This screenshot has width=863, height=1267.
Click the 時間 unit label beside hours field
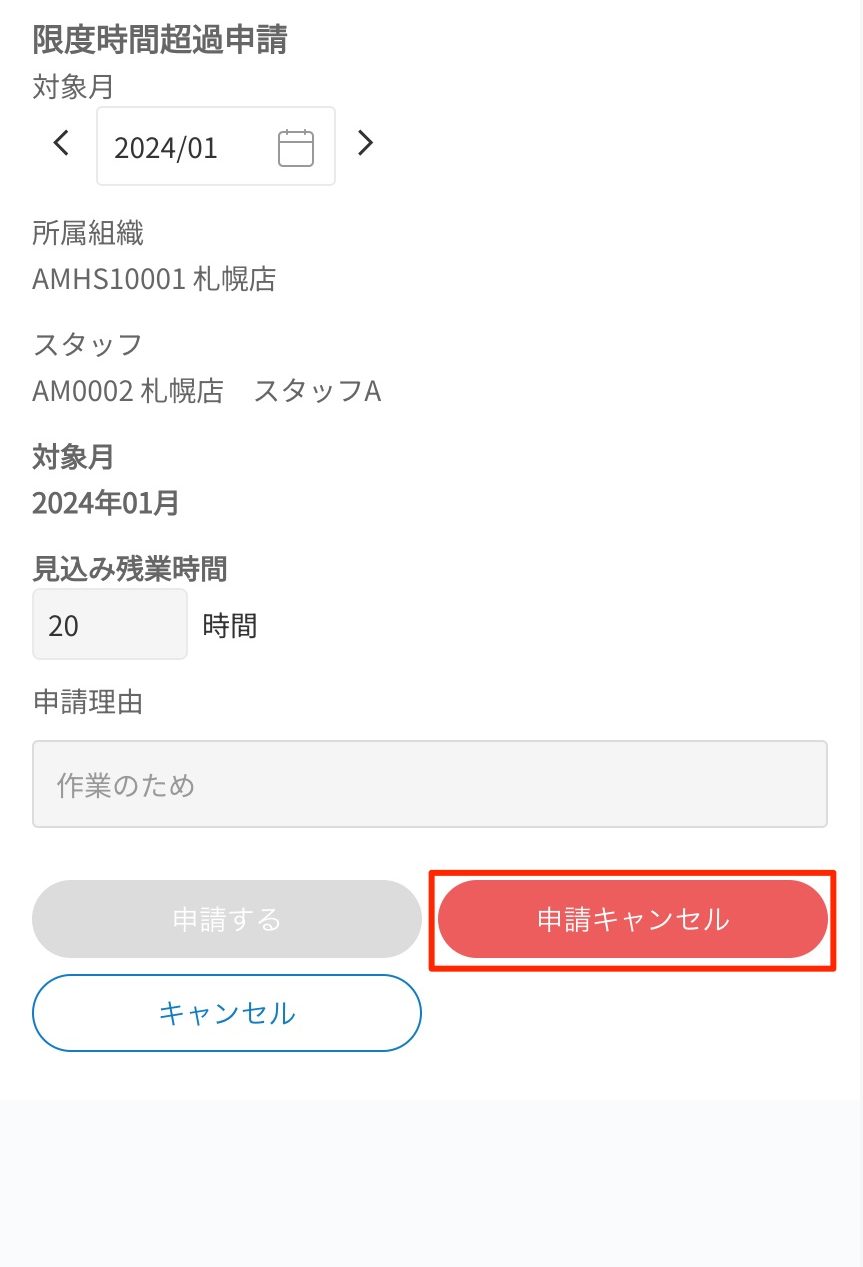coord(230,626)
